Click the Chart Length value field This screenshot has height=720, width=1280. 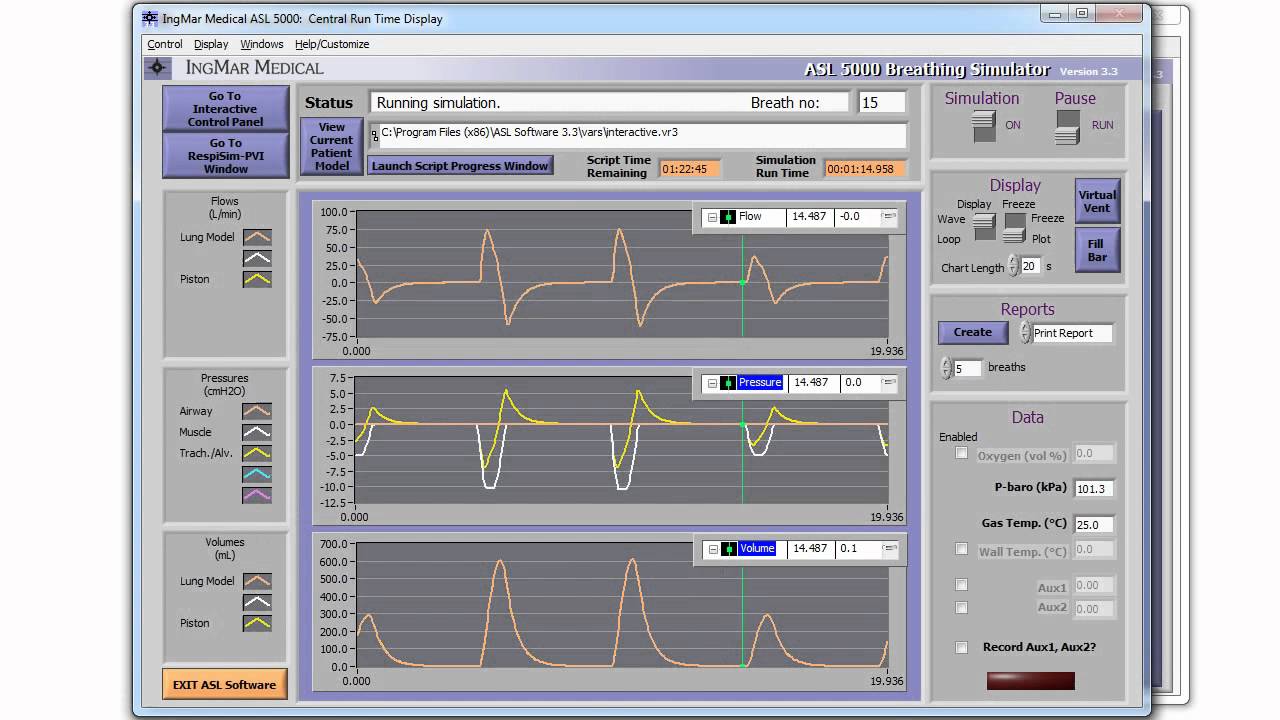pyautogui.click(x=1030, y=266)
